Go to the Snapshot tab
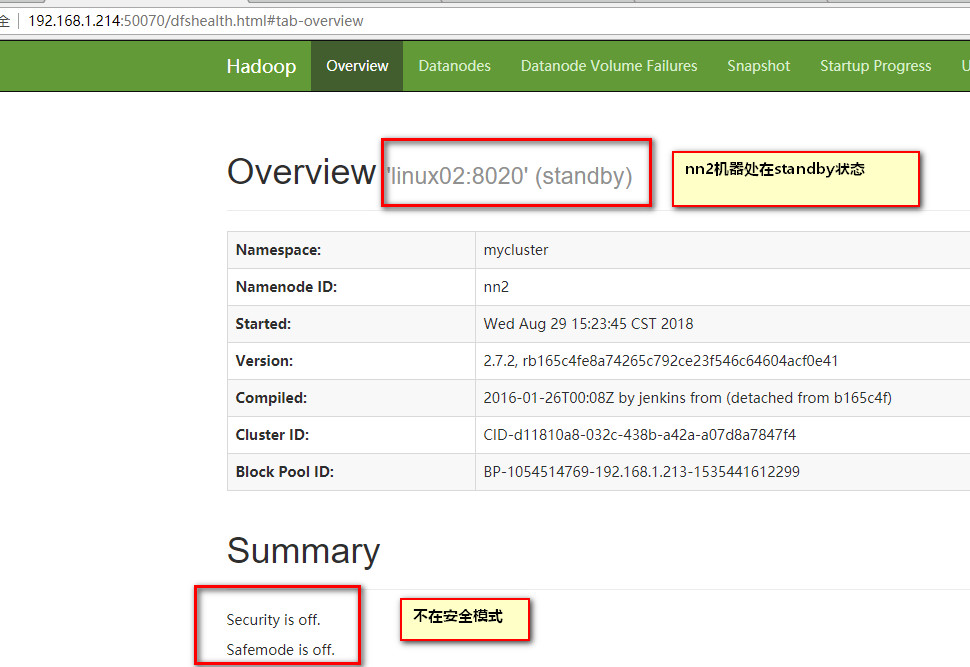Image resolution: width=970 pixels, height=667 pixels. (758, 66)
